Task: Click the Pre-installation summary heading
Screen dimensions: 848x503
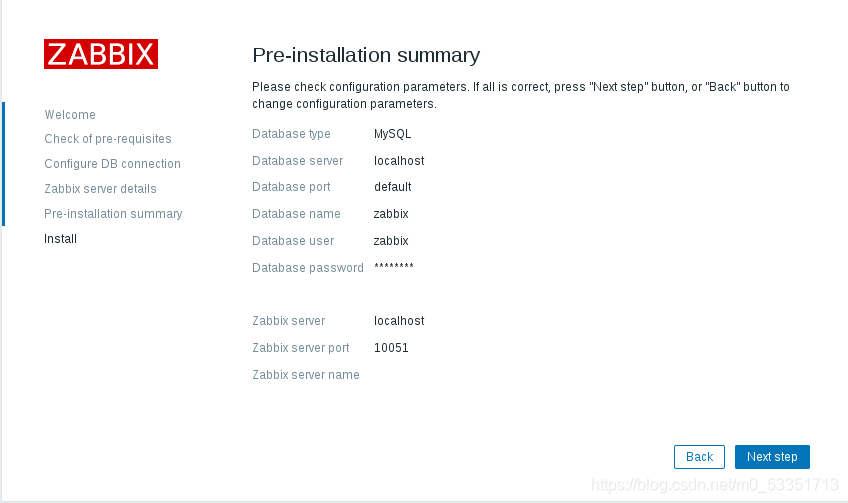Action: (366, 55)
